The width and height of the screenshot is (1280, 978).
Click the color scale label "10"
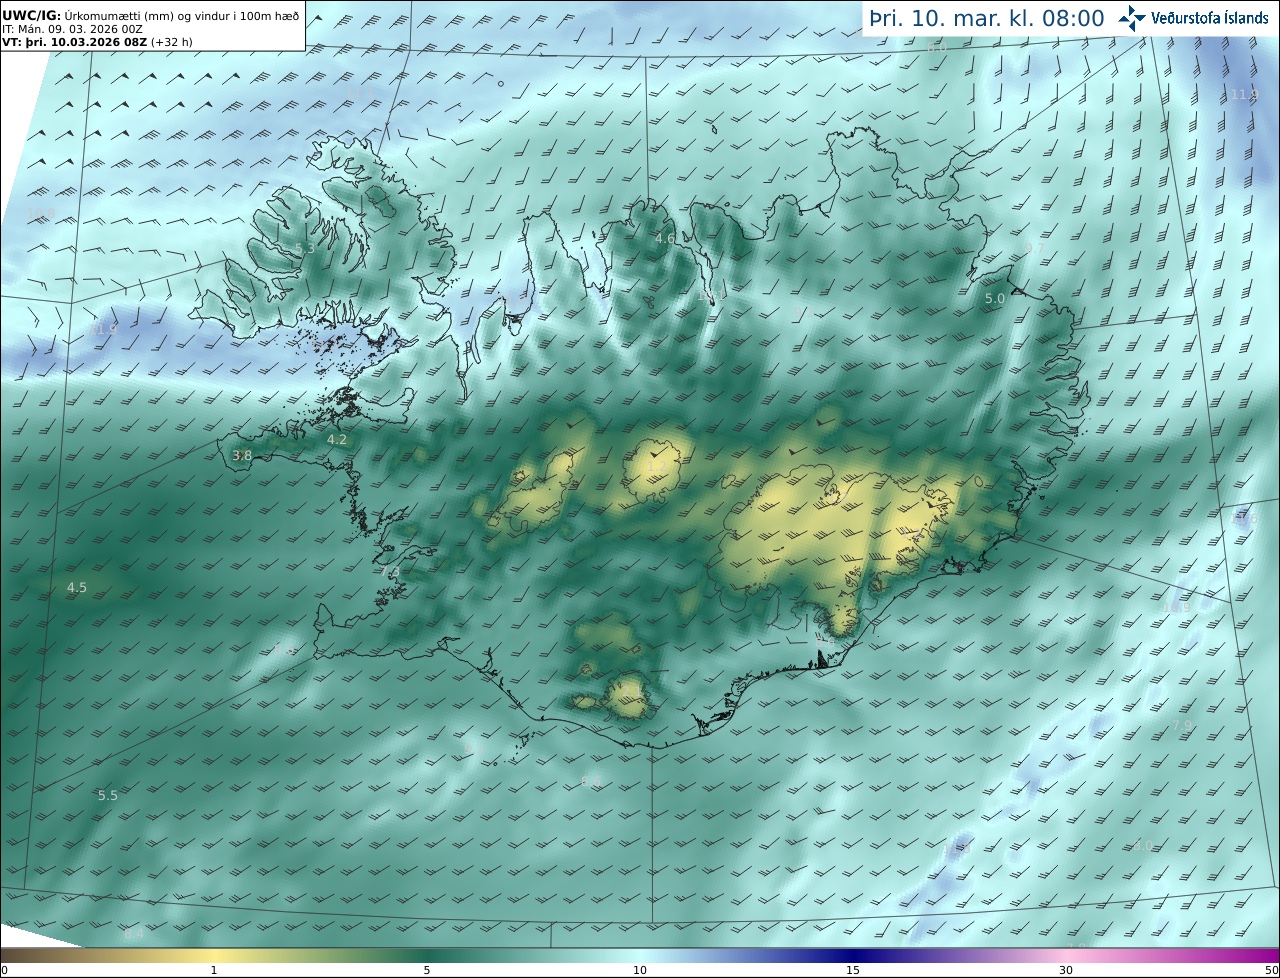click(x=640, y=970)
